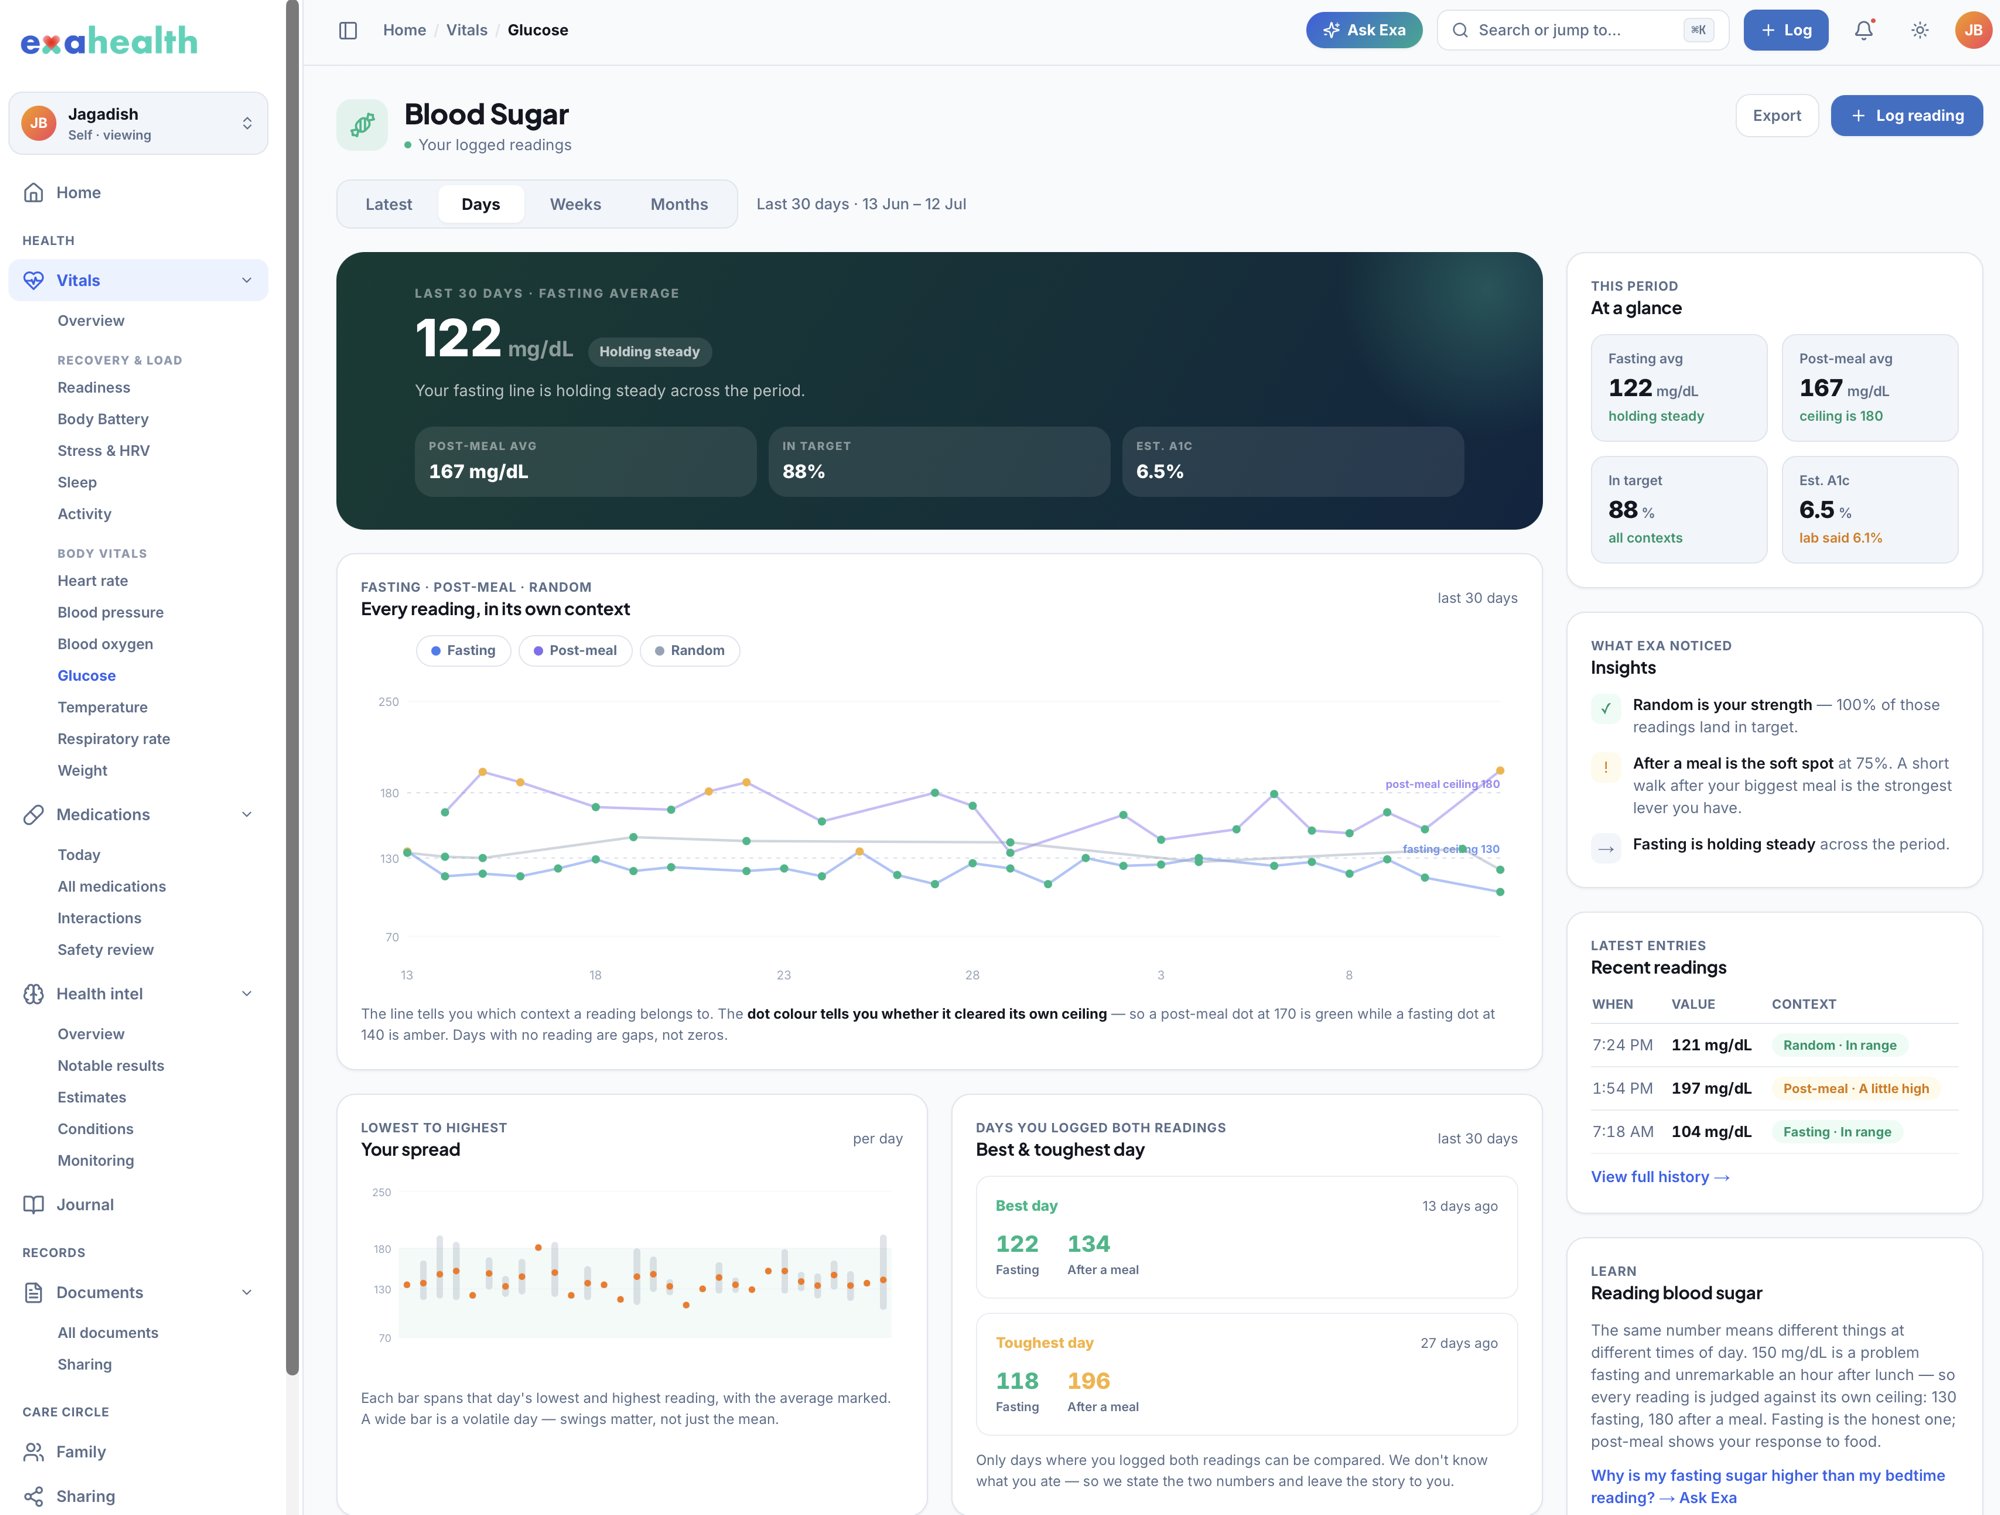This screenshot has height=1515, width=2000.
Task: Collapse the Vitals section chevron
Action: (247, 280)
